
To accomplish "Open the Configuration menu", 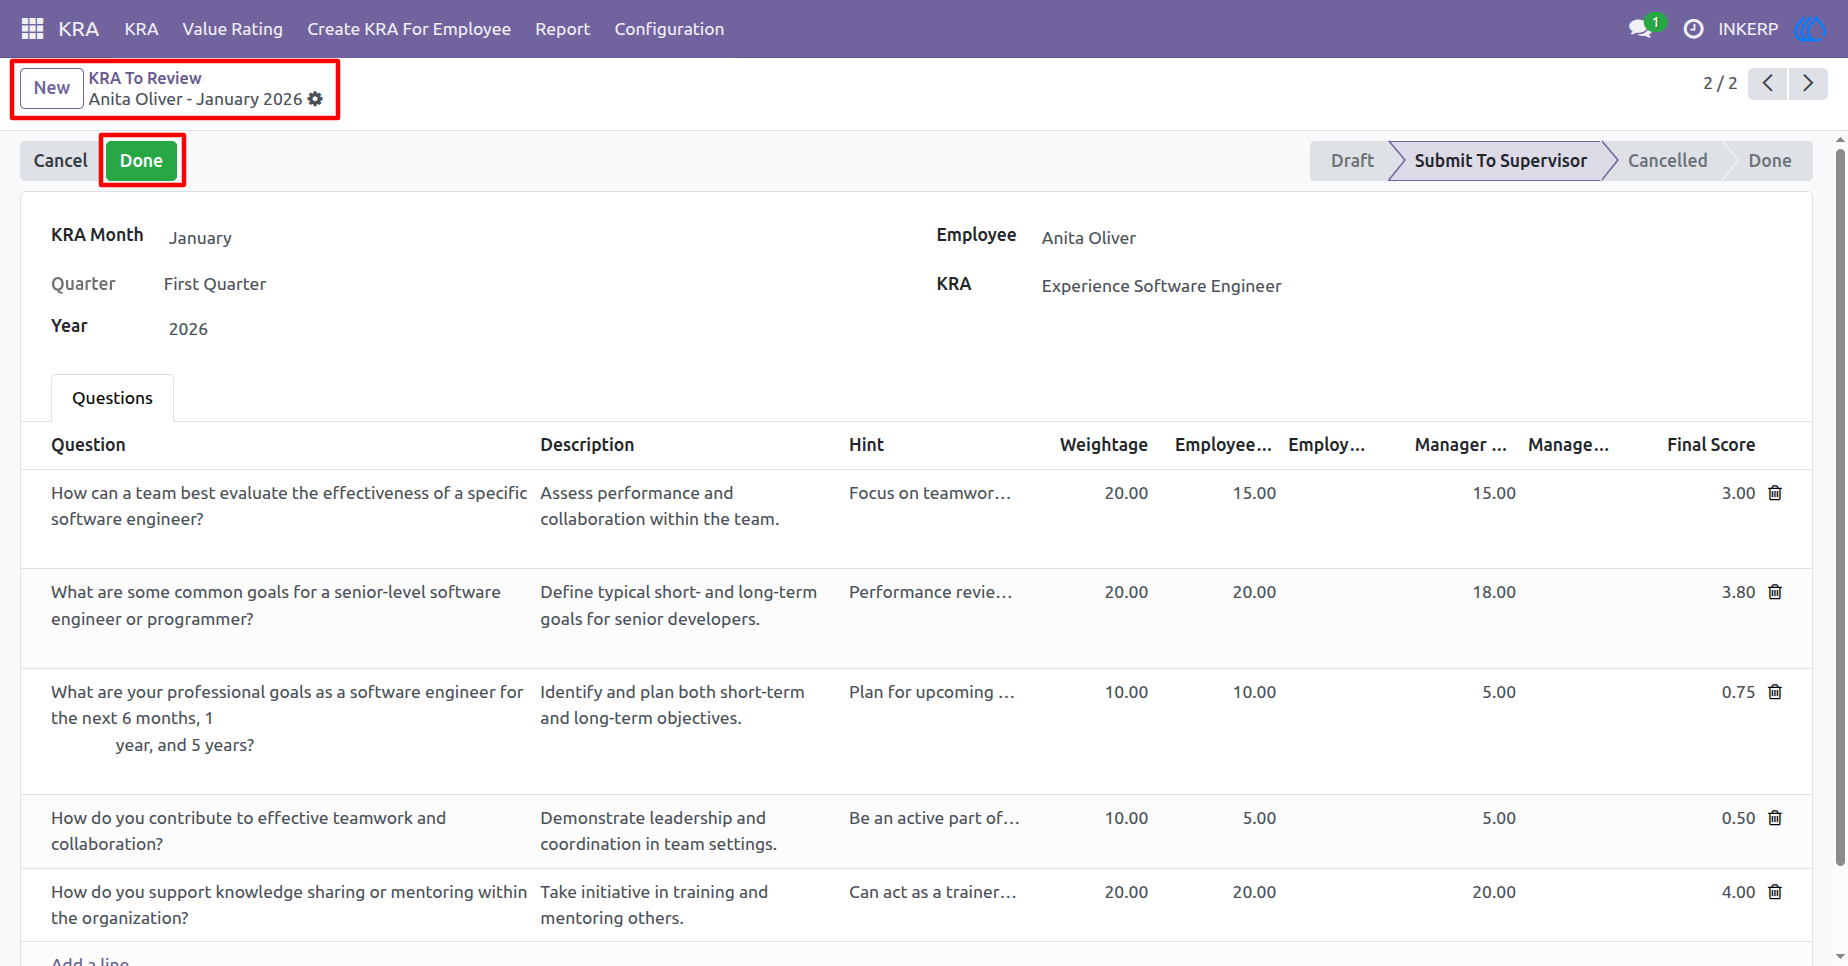I will 669,29.
